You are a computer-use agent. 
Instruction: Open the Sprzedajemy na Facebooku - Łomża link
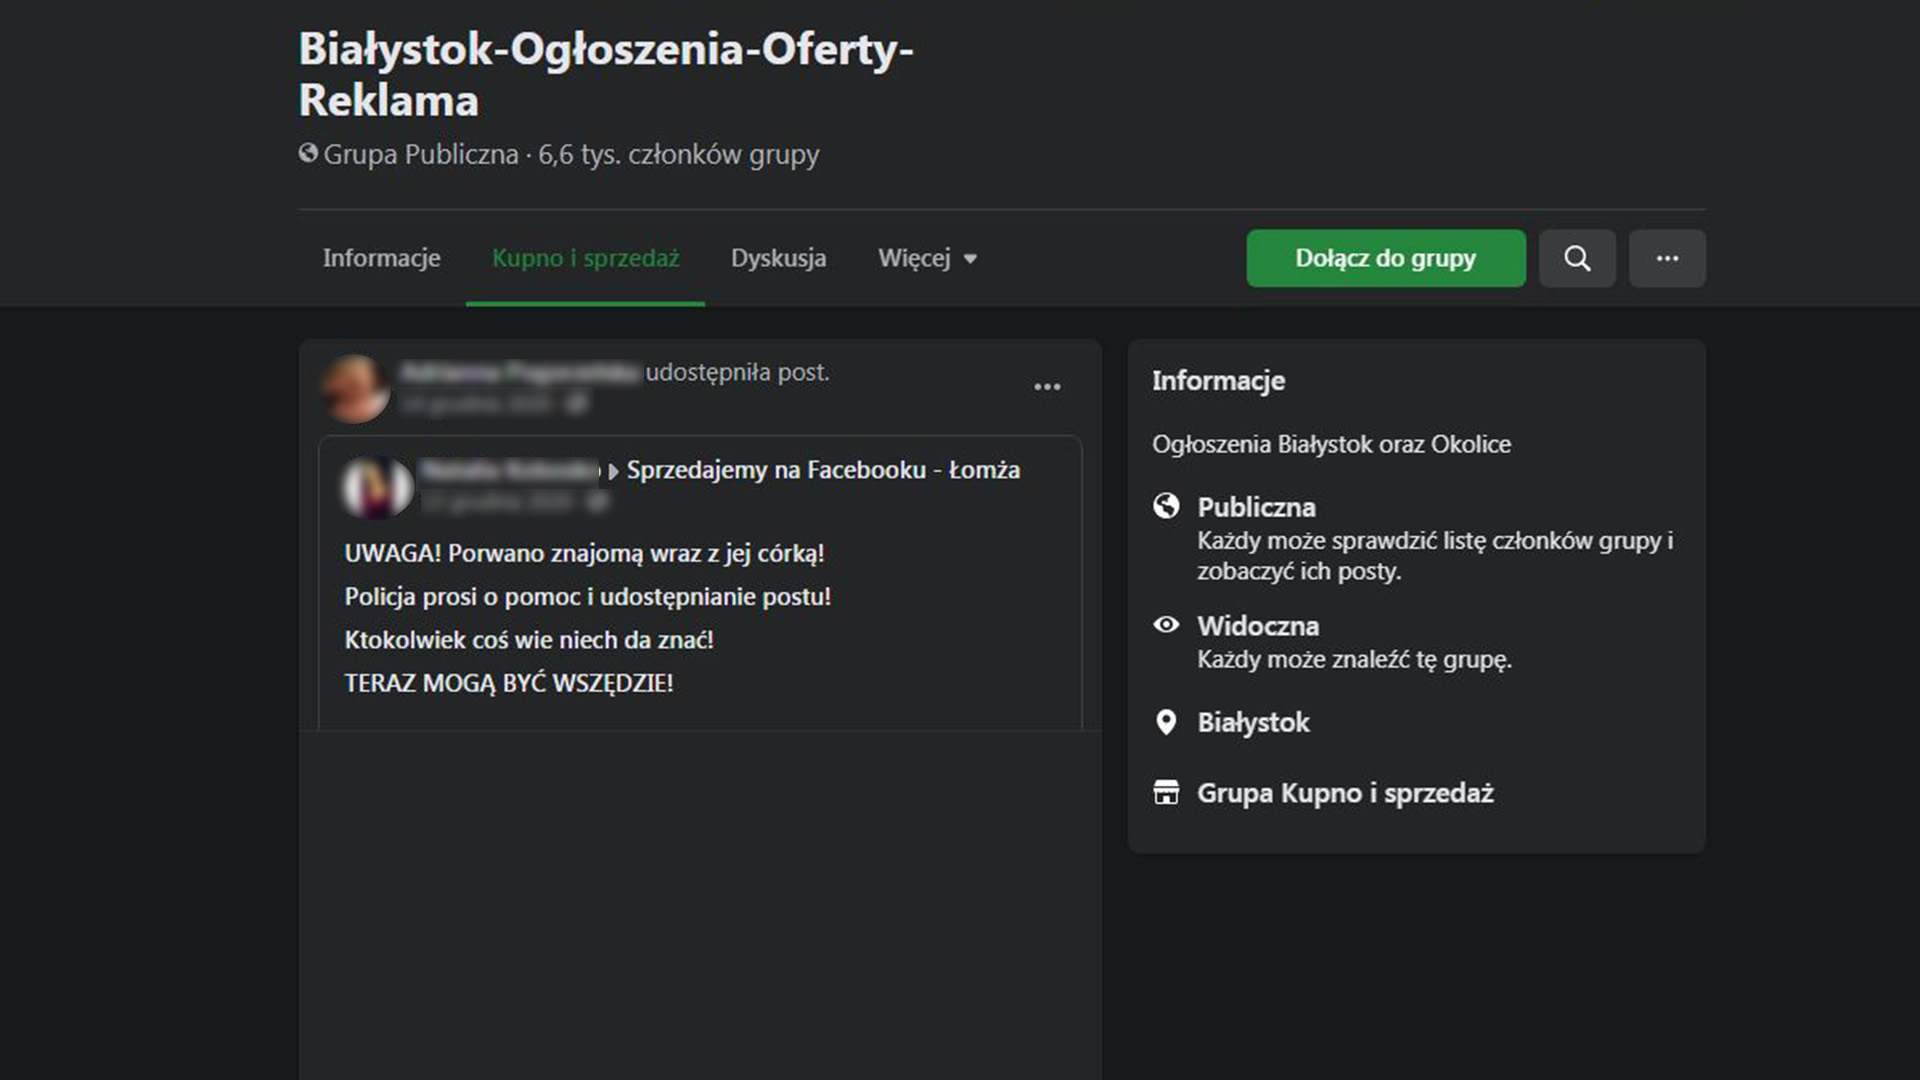point(823,470)
